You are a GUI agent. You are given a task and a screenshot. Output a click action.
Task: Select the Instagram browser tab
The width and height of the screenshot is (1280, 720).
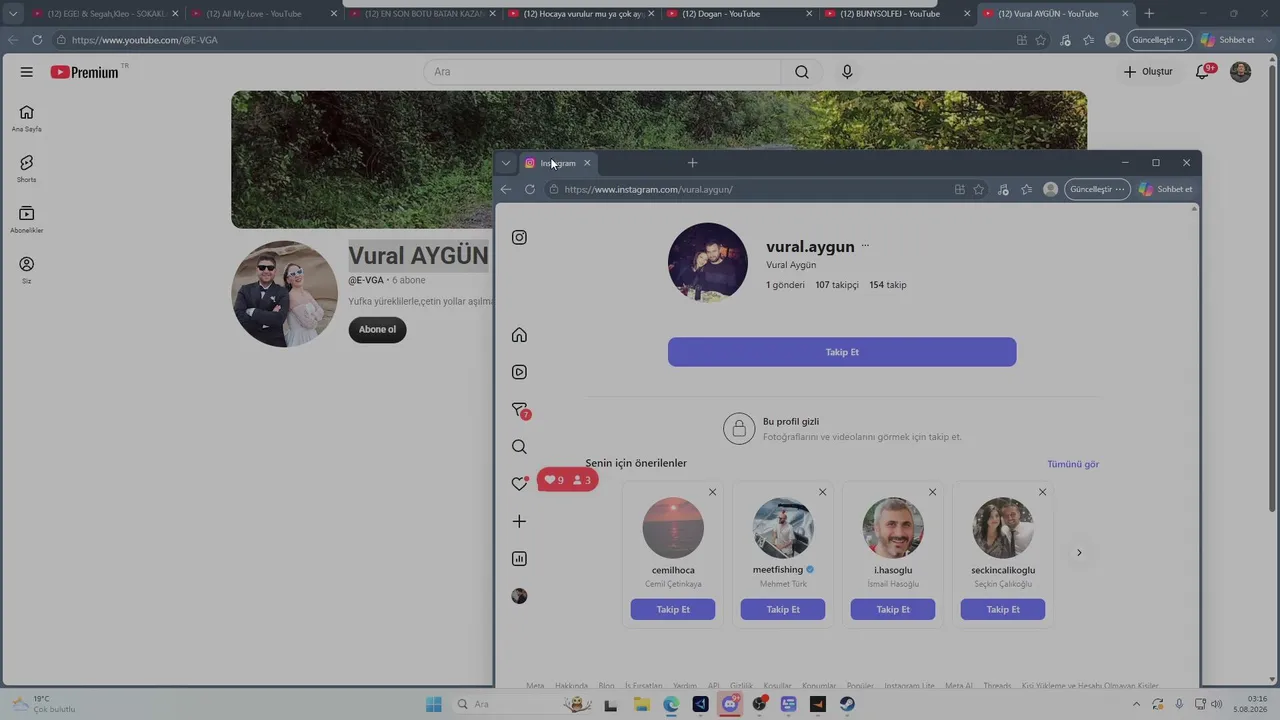pyautogui.click(x=557, y=163)
